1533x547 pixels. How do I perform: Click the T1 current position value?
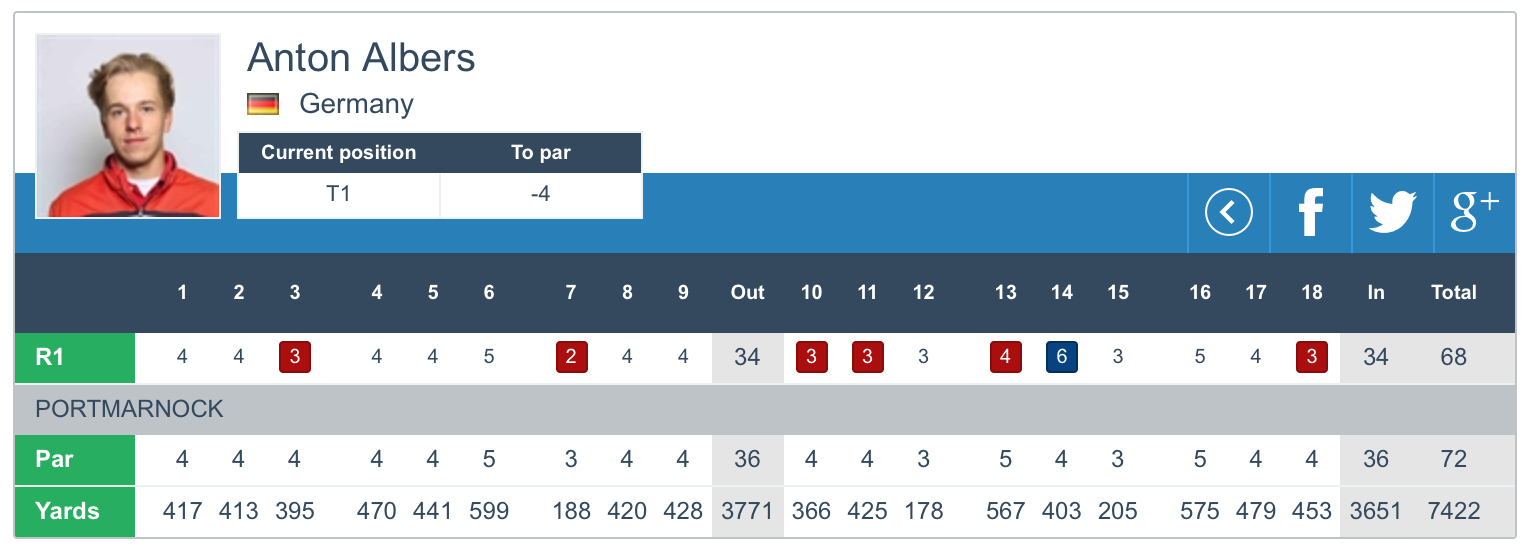[x=338, y=194]
